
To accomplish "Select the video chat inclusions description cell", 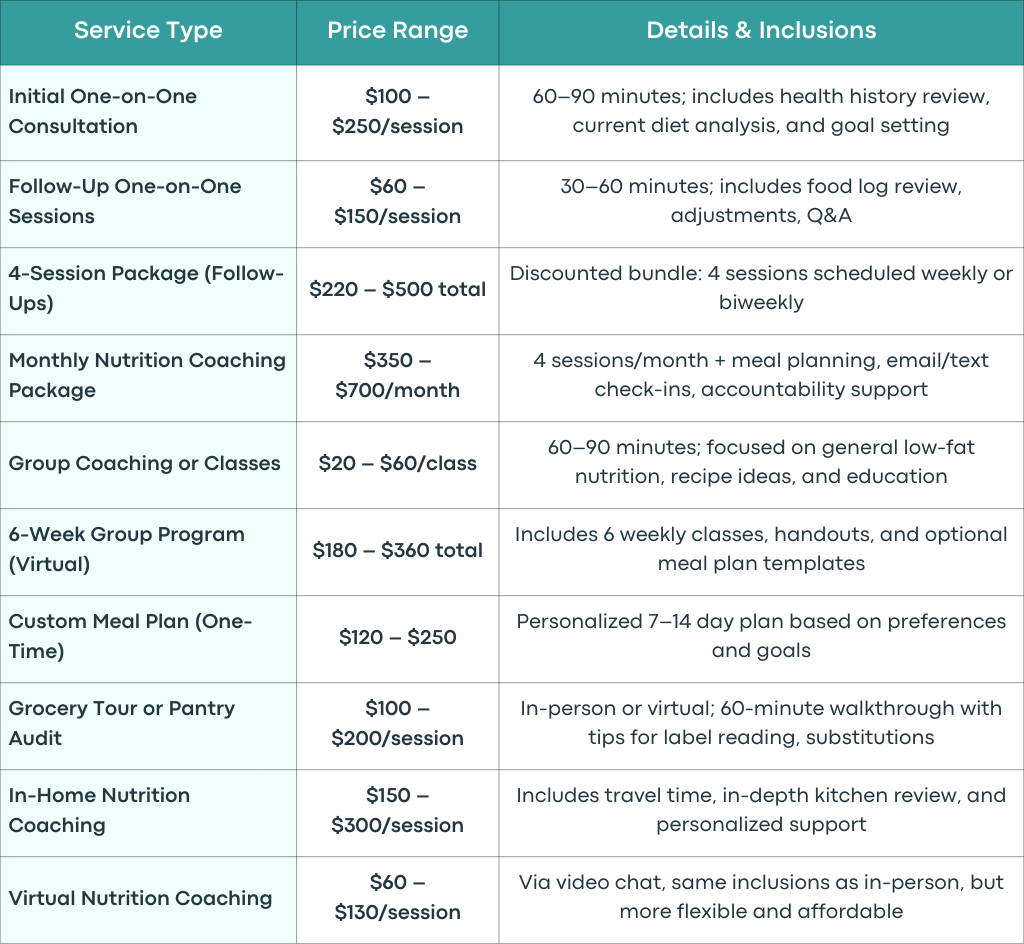I will (x=761, y=898).
